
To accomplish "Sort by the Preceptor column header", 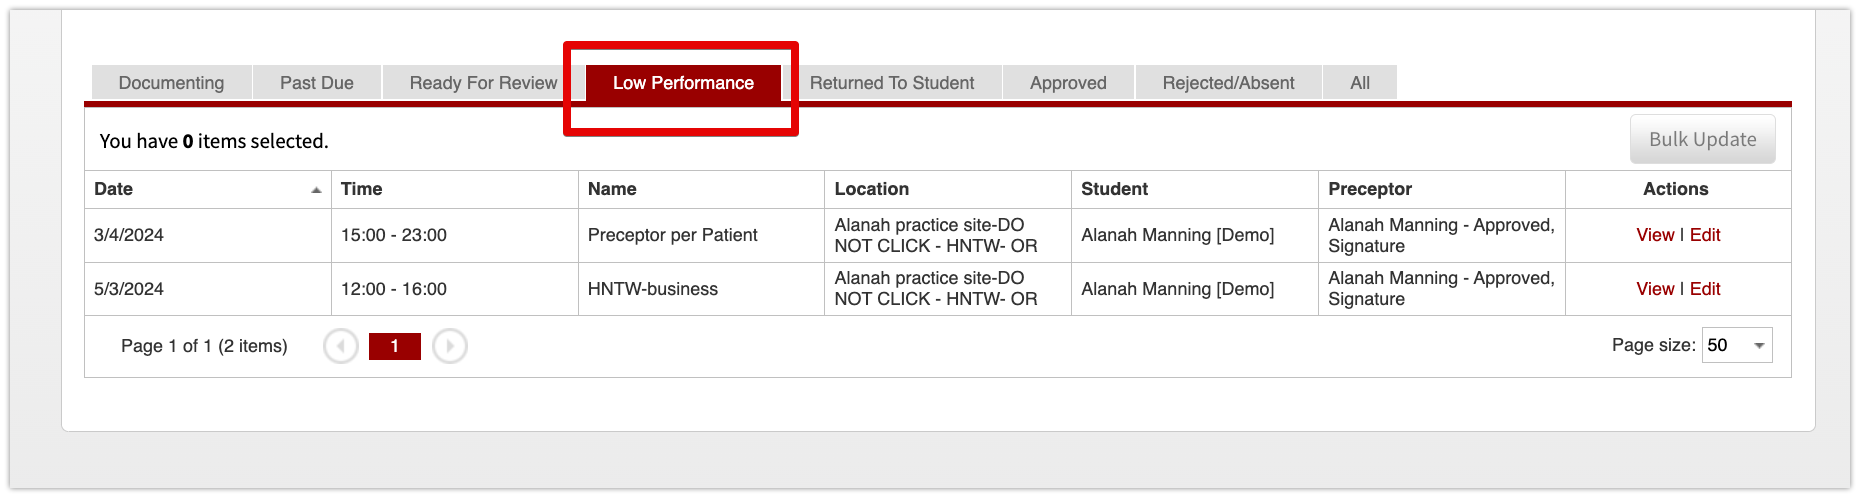I will (1370, 189).
